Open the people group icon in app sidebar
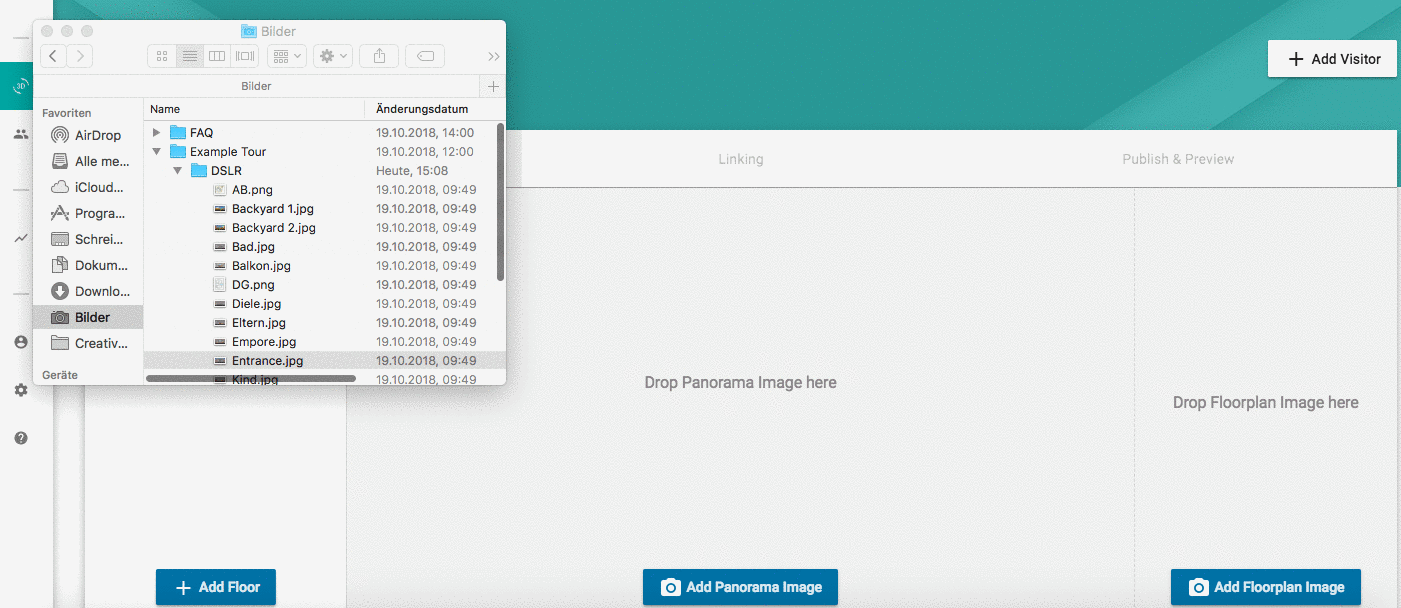Viewport: 1401px width, 608px height. (x=20, y=134)
